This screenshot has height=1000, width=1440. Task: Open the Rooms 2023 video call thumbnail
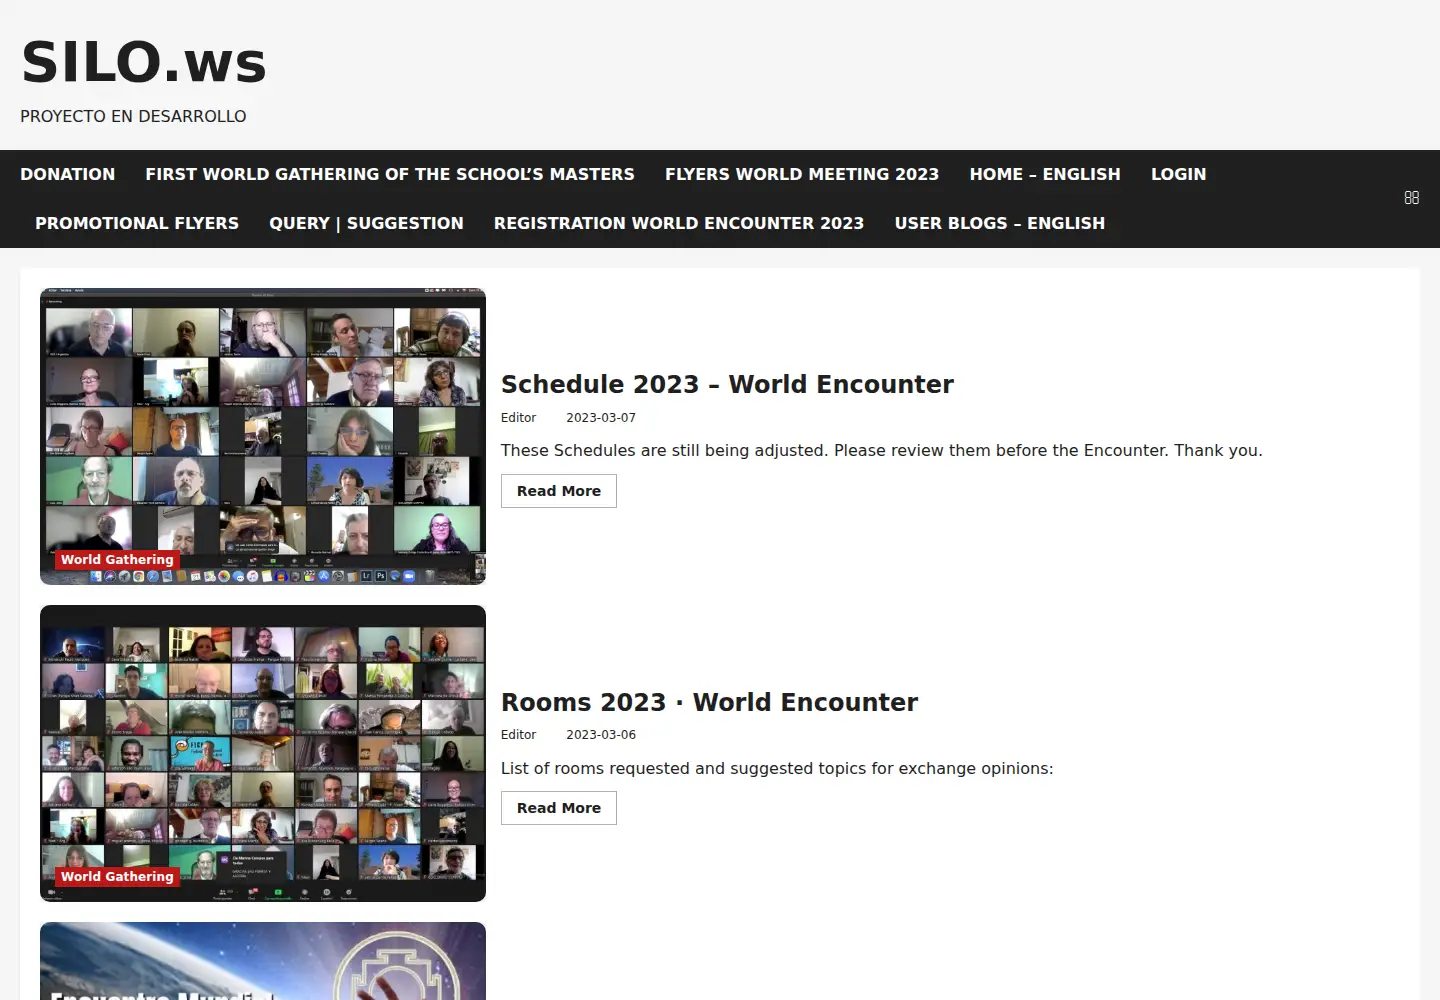(263, 753)
